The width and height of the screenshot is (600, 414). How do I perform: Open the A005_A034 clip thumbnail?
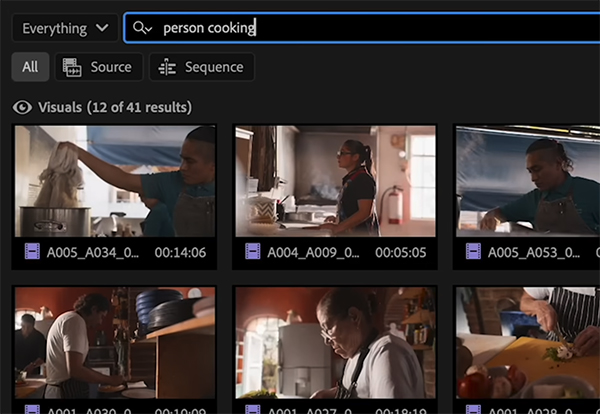(115, 181)
